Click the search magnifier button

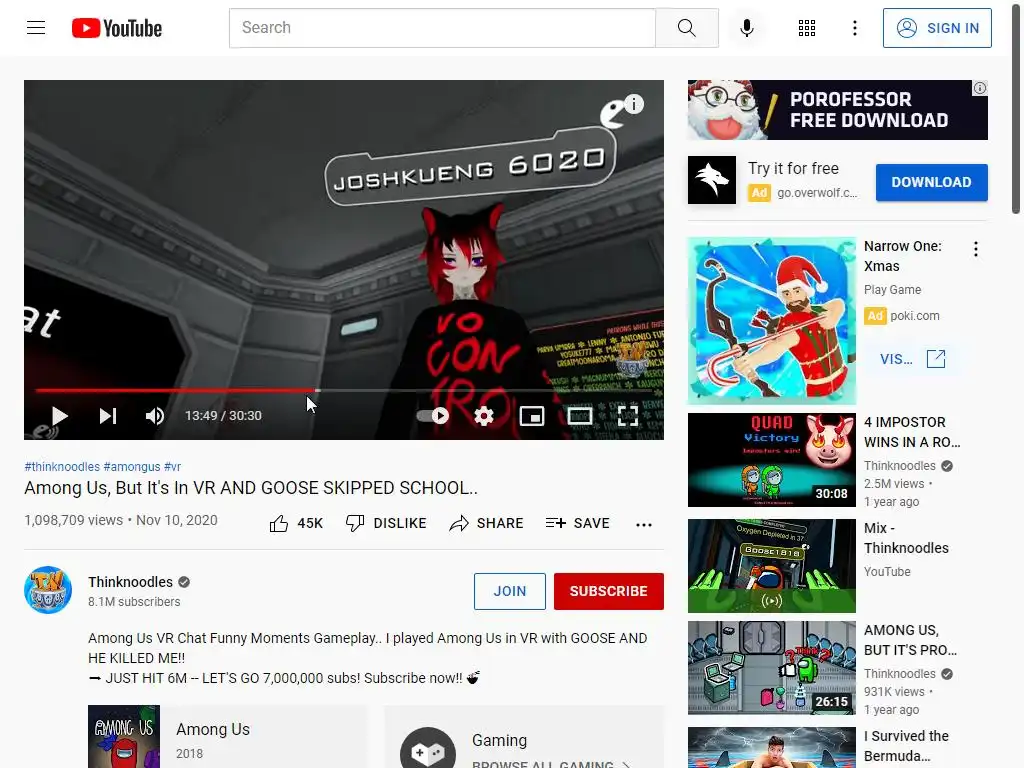pos(686,28)
